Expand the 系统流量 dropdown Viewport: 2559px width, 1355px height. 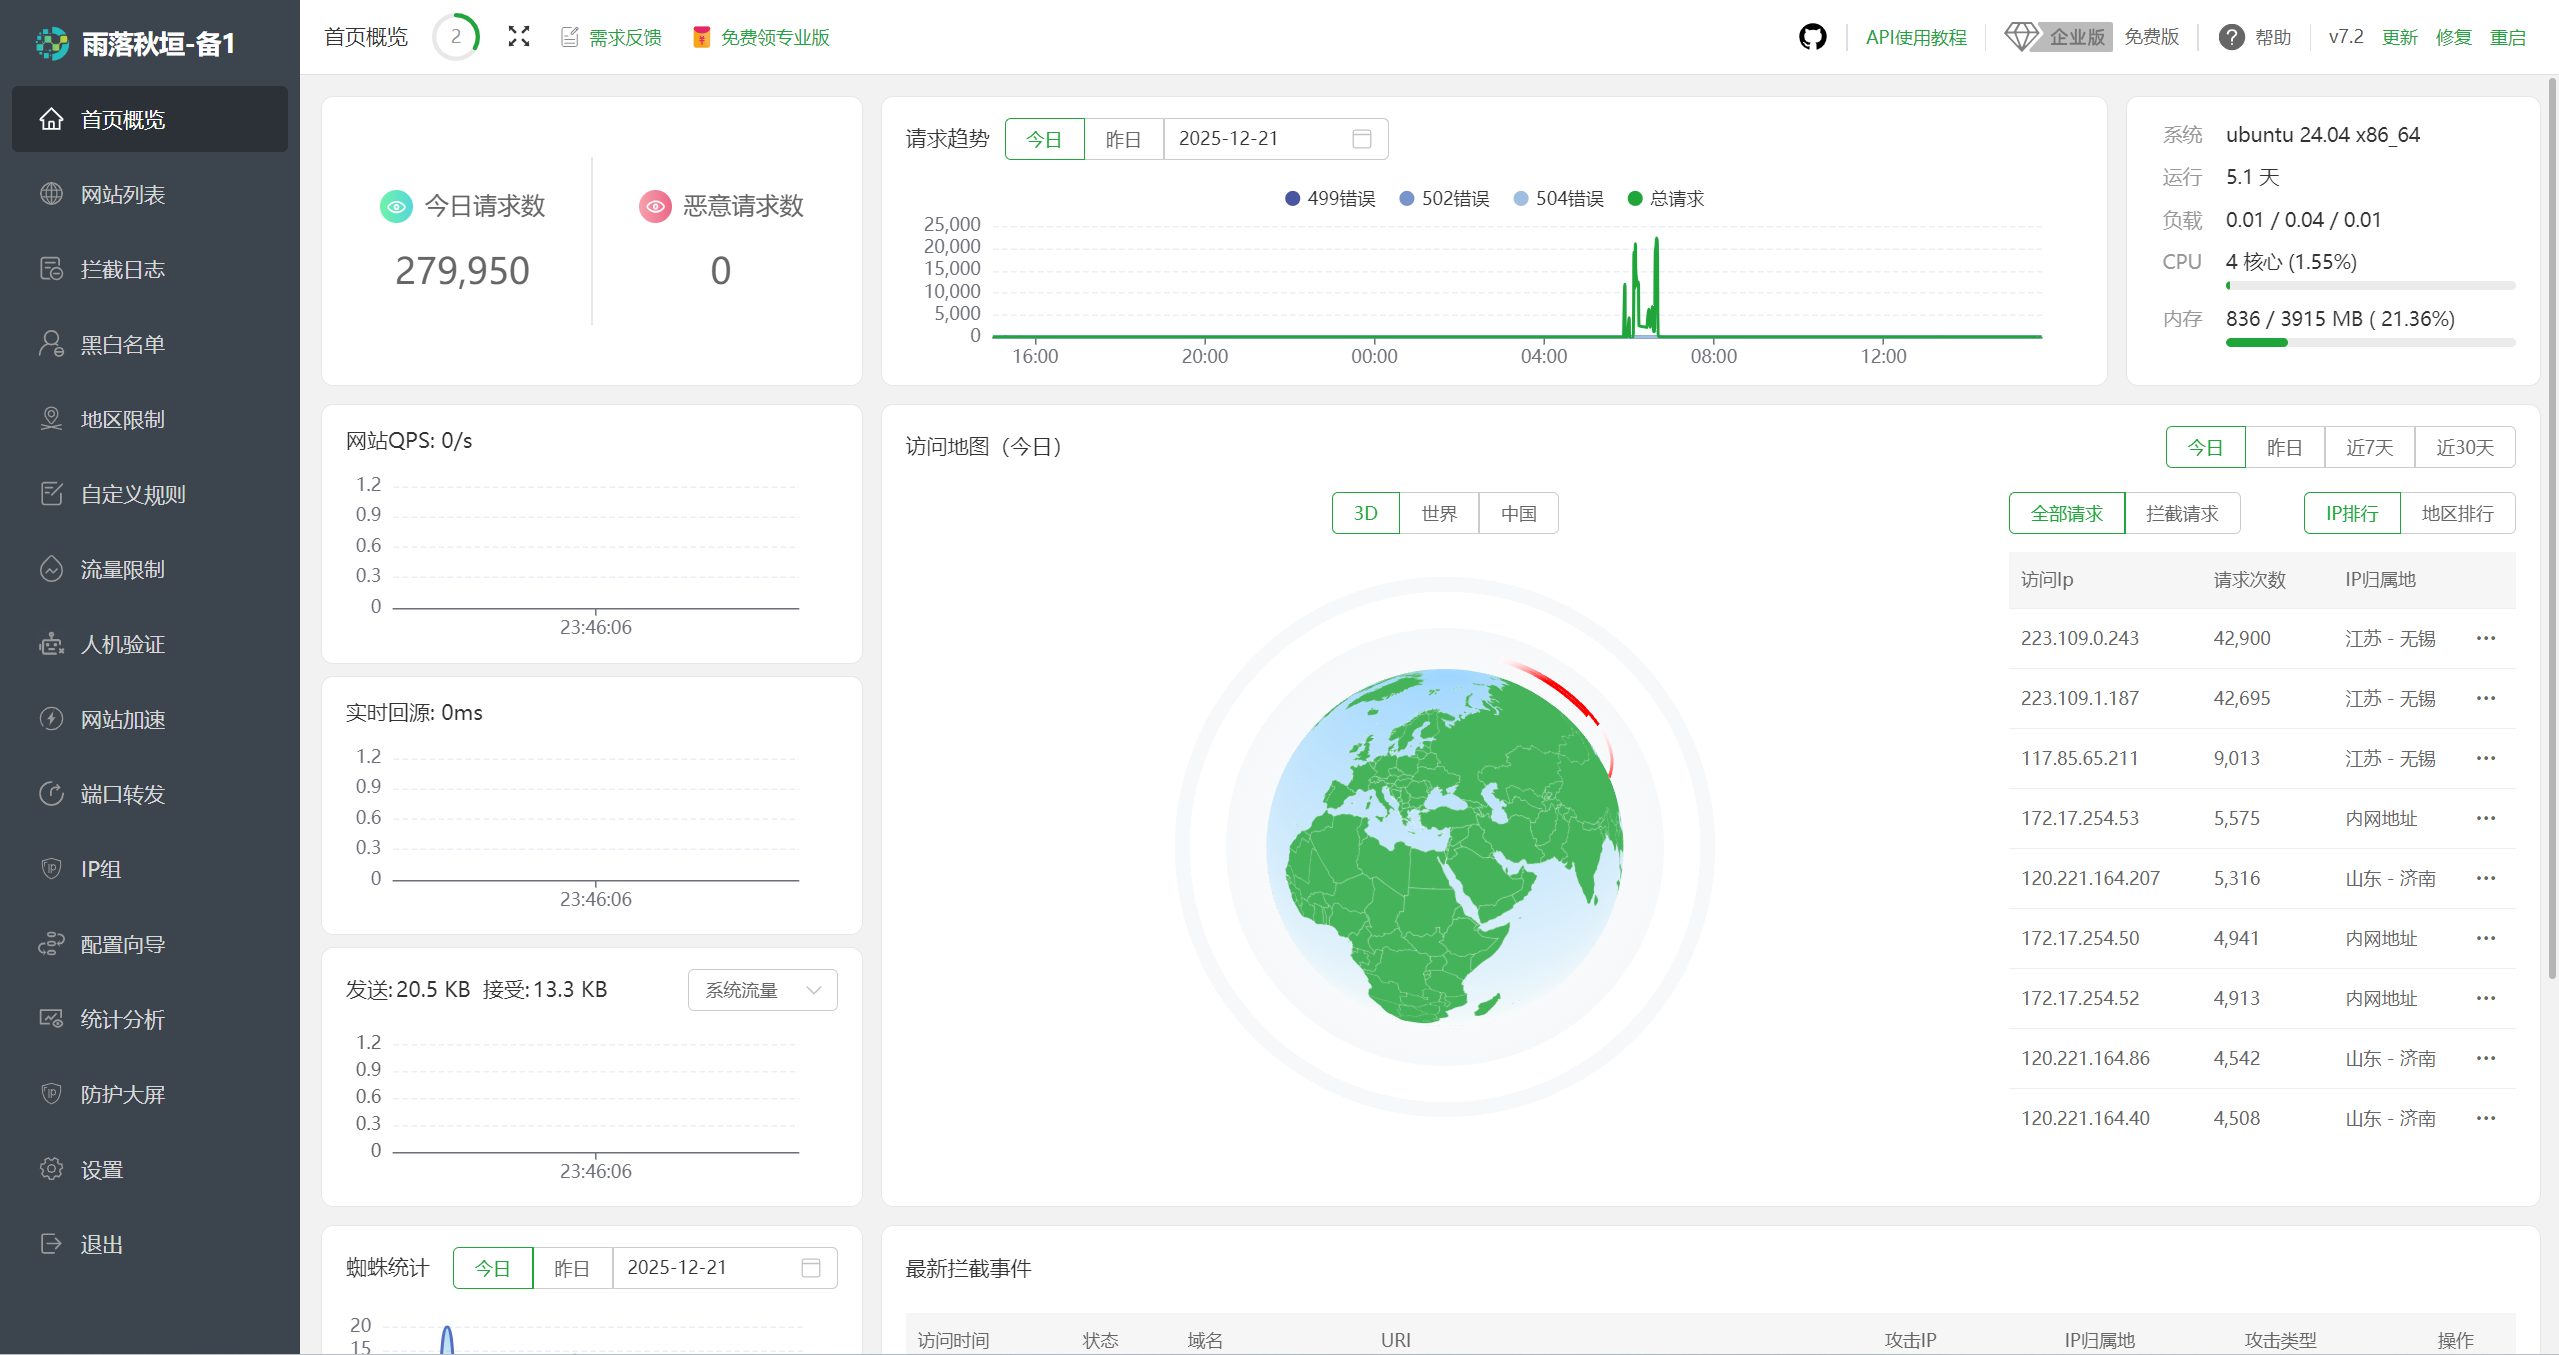(762, 990)
